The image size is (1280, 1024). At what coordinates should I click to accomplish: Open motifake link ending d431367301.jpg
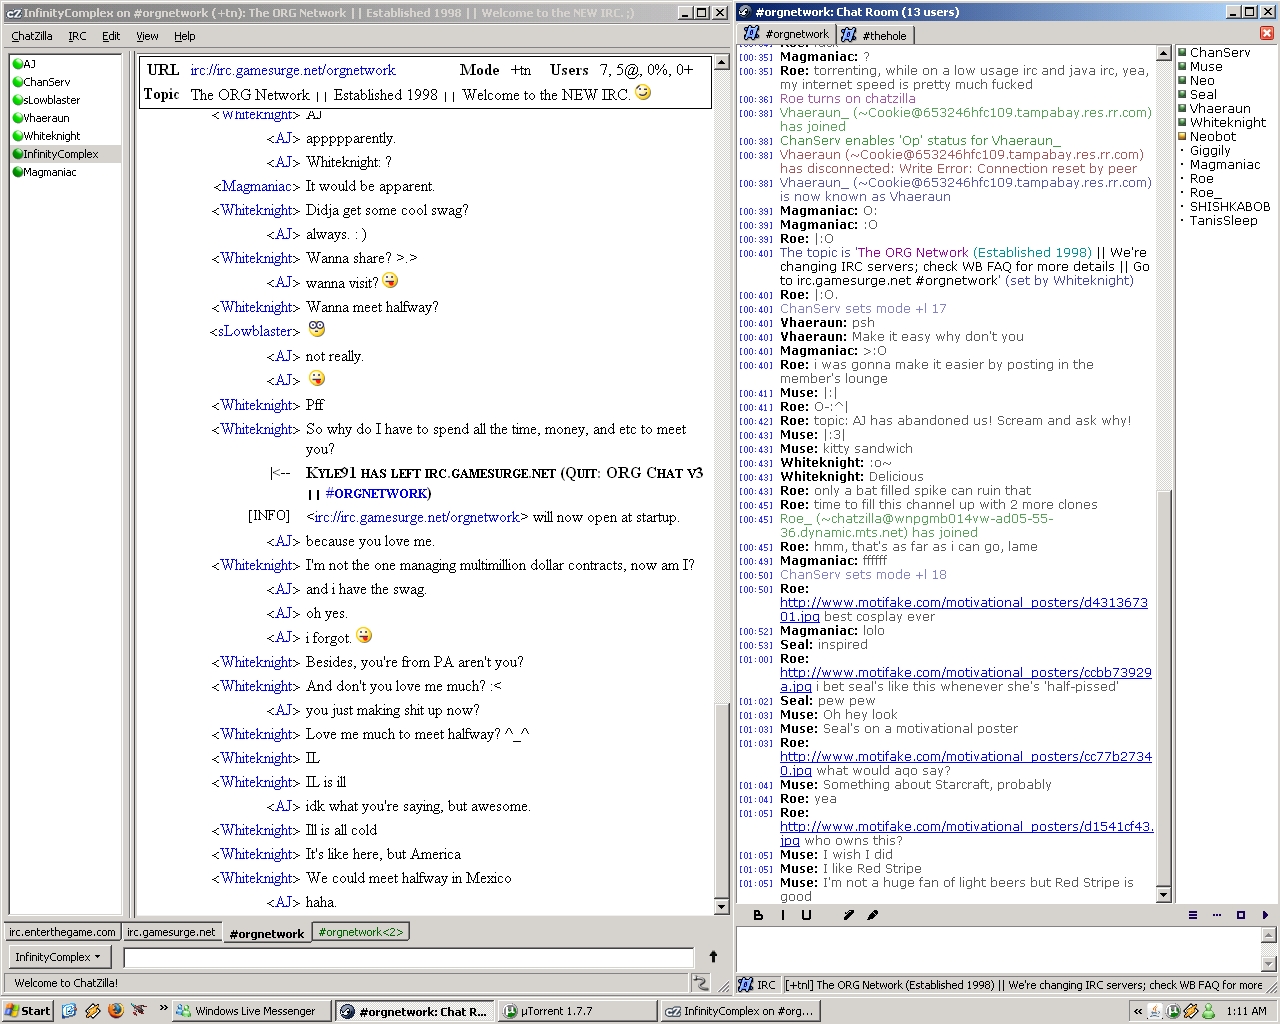[x=963, y=603]
